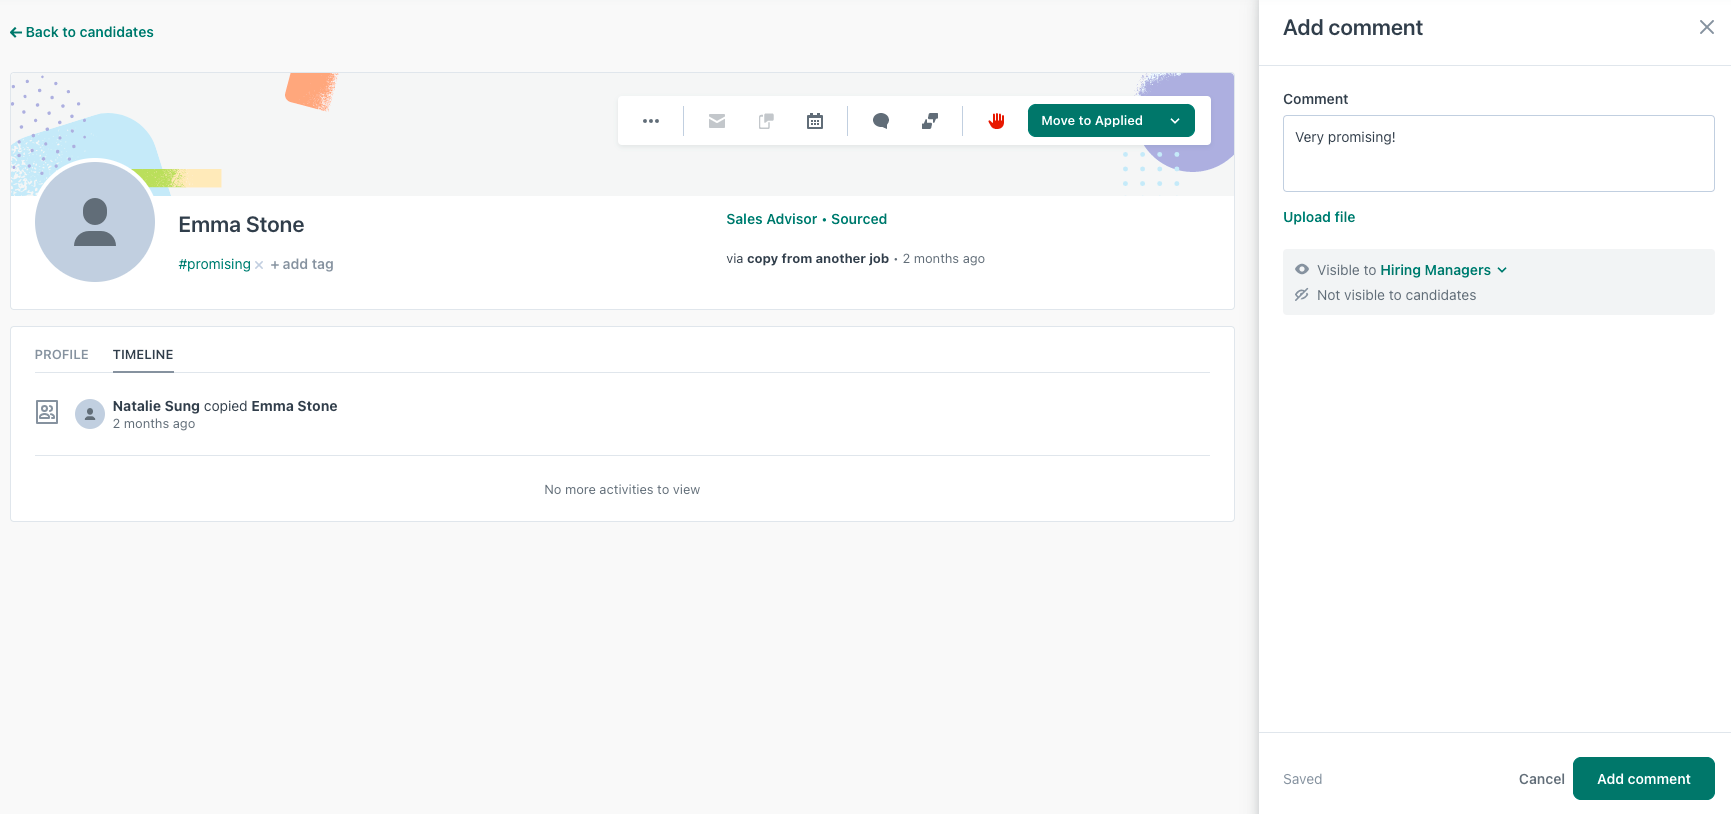Image resolution: width=1731 pixels, height=814 pixels.
Task: Click the Emma Stone heading
Action: [x=241, y=225]
